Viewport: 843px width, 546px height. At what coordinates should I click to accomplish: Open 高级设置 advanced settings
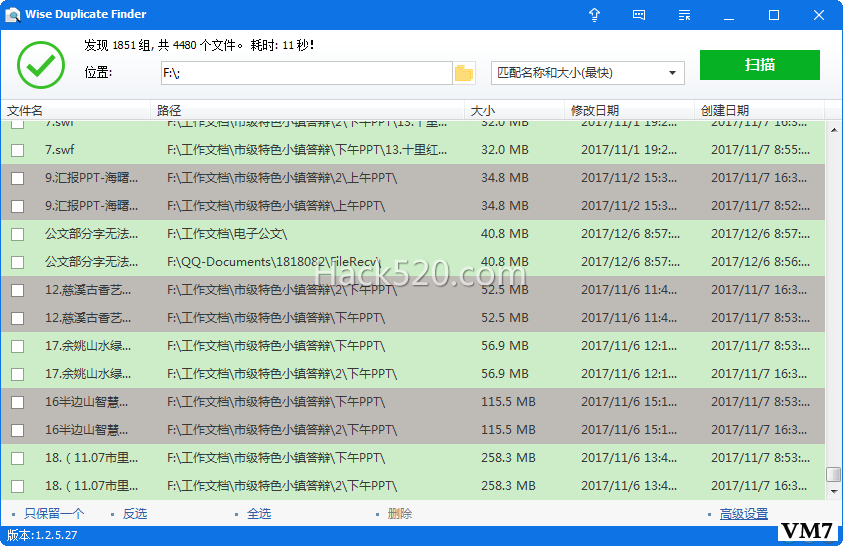coord(744,514)
